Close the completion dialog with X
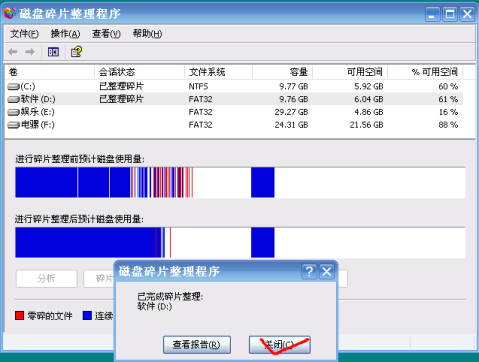This screenshot has height=362, width=479. pos(327,272)
